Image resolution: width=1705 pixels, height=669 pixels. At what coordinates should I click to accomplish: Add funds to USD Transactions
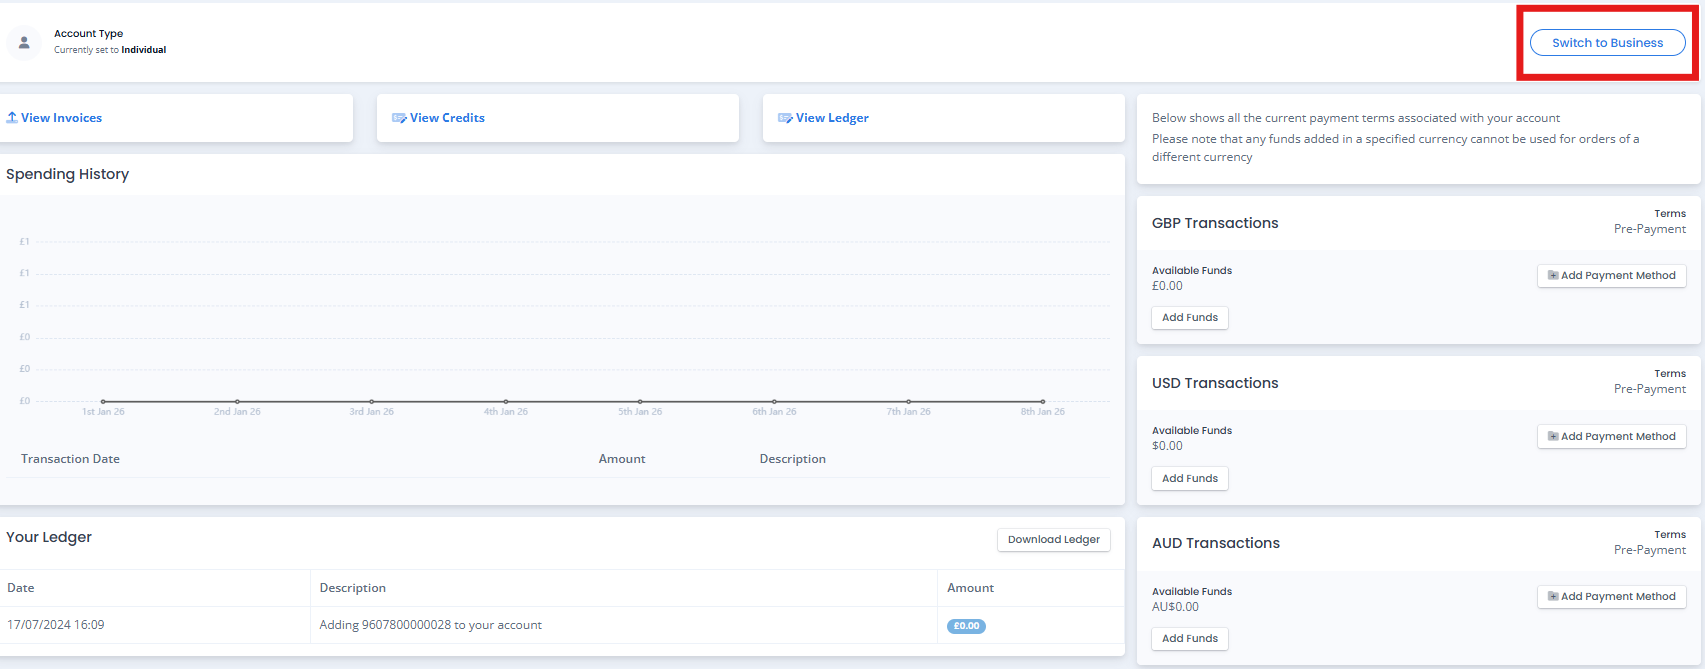tap(1189, 479)
